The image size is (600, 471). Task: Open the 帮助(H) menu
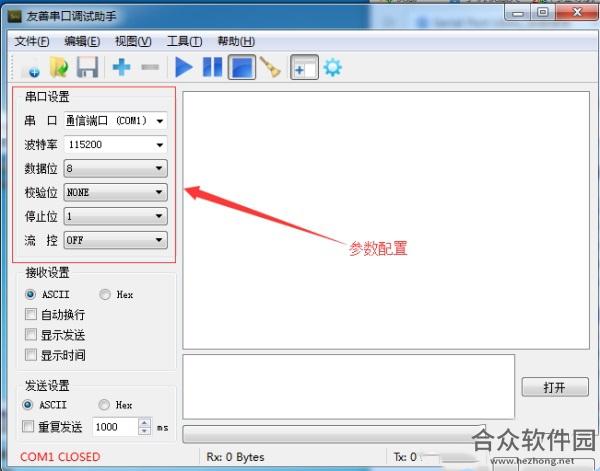[236, 41]
